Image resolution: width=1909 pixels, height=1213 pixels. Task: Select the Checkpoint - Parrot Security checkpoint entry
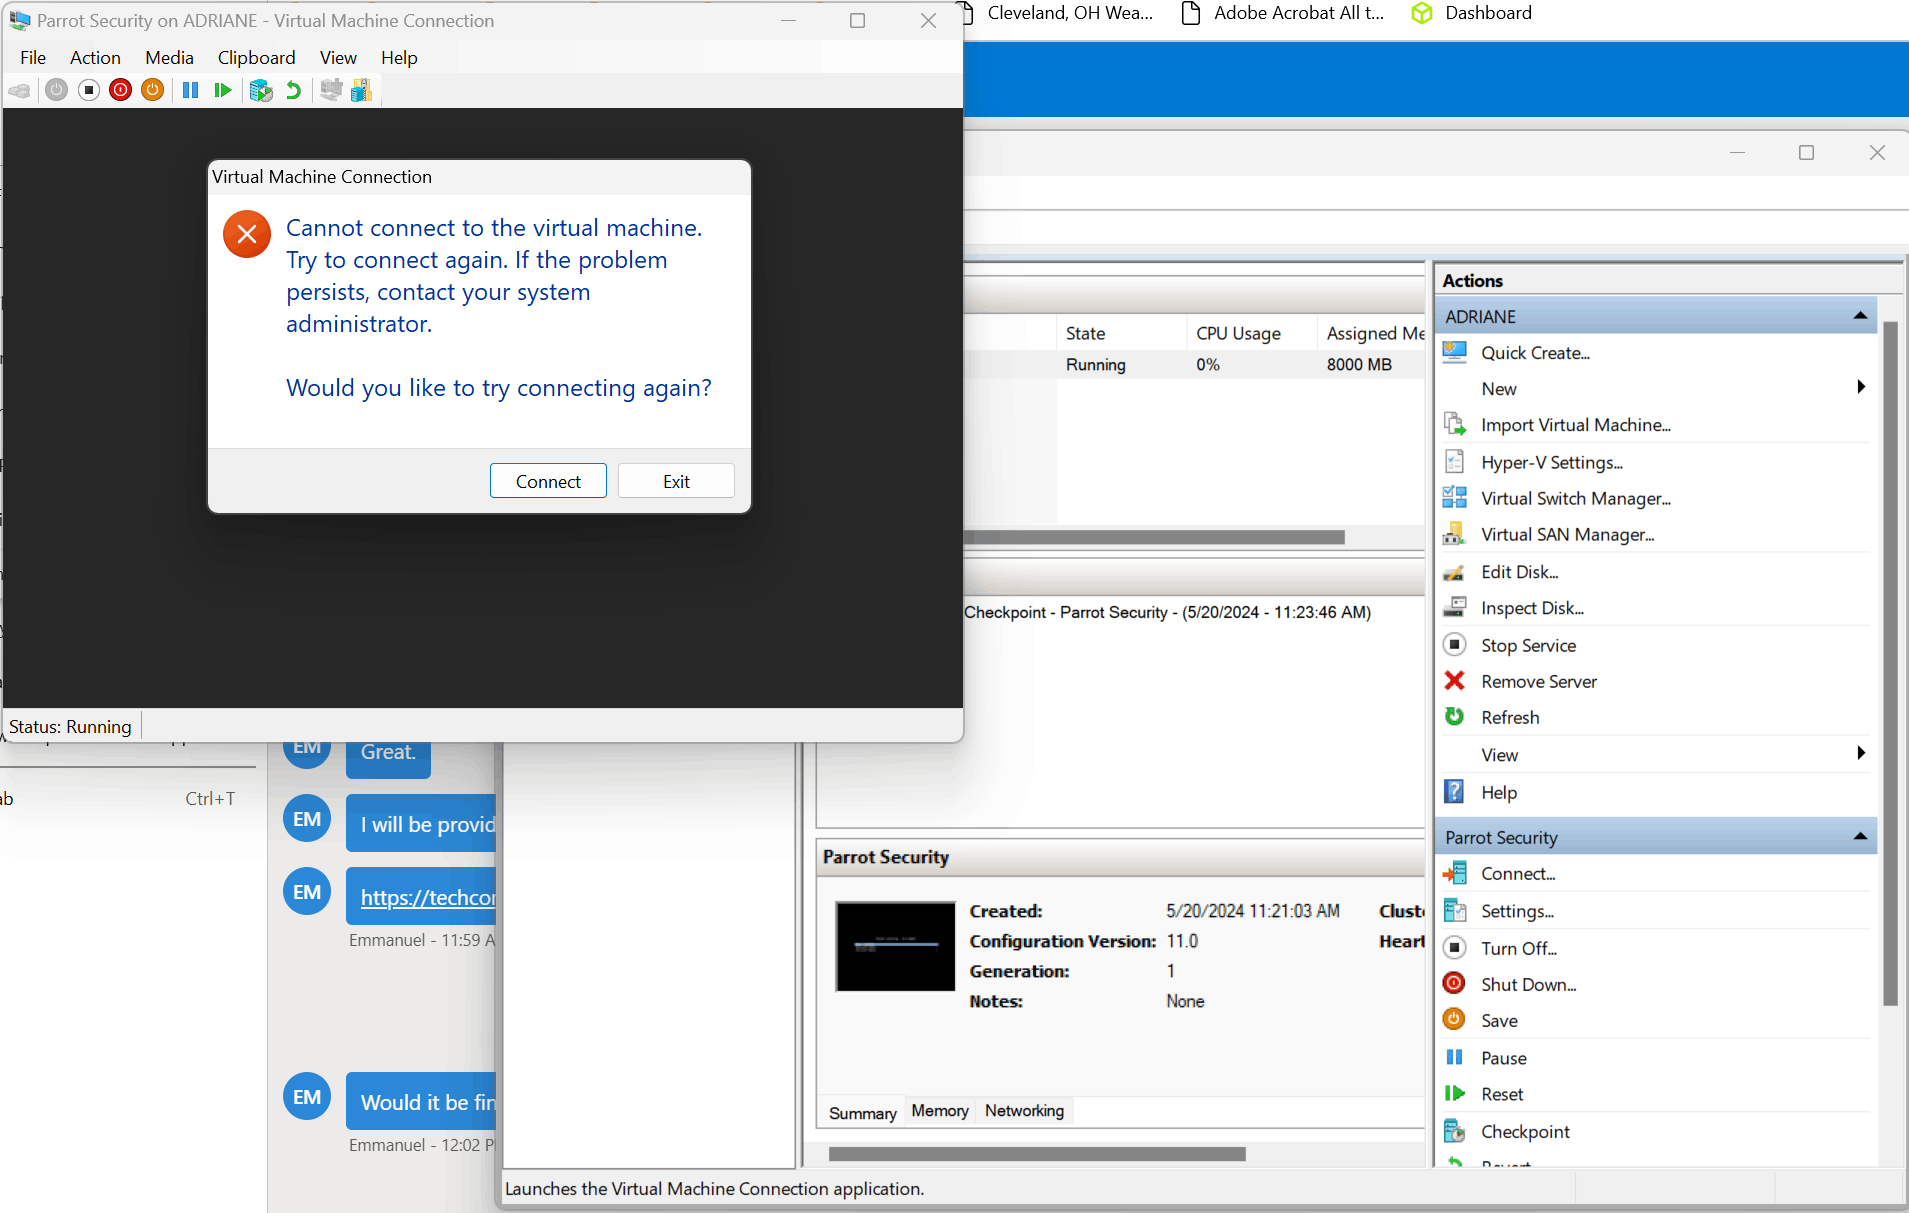coord(1167,612)
